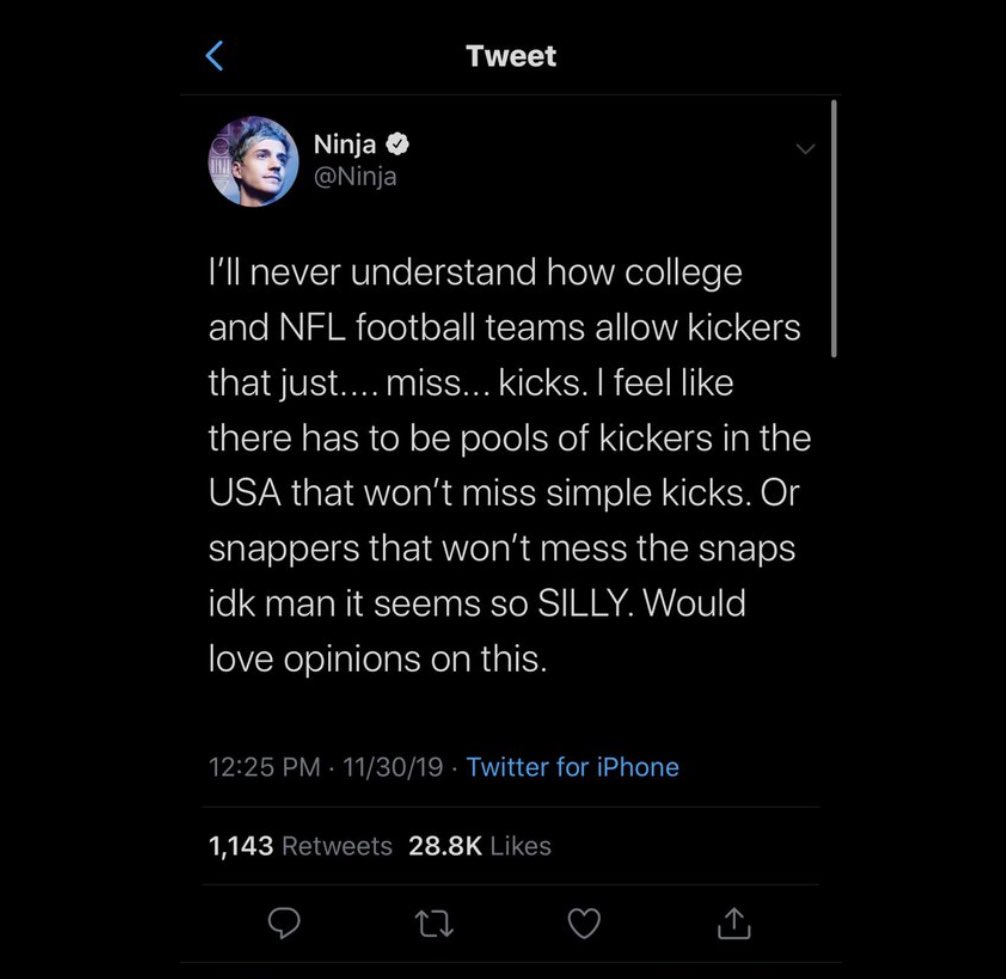Reply to Ninja's tweet
This screenshot has width=1006, height=979.
[x=285, y=924]
